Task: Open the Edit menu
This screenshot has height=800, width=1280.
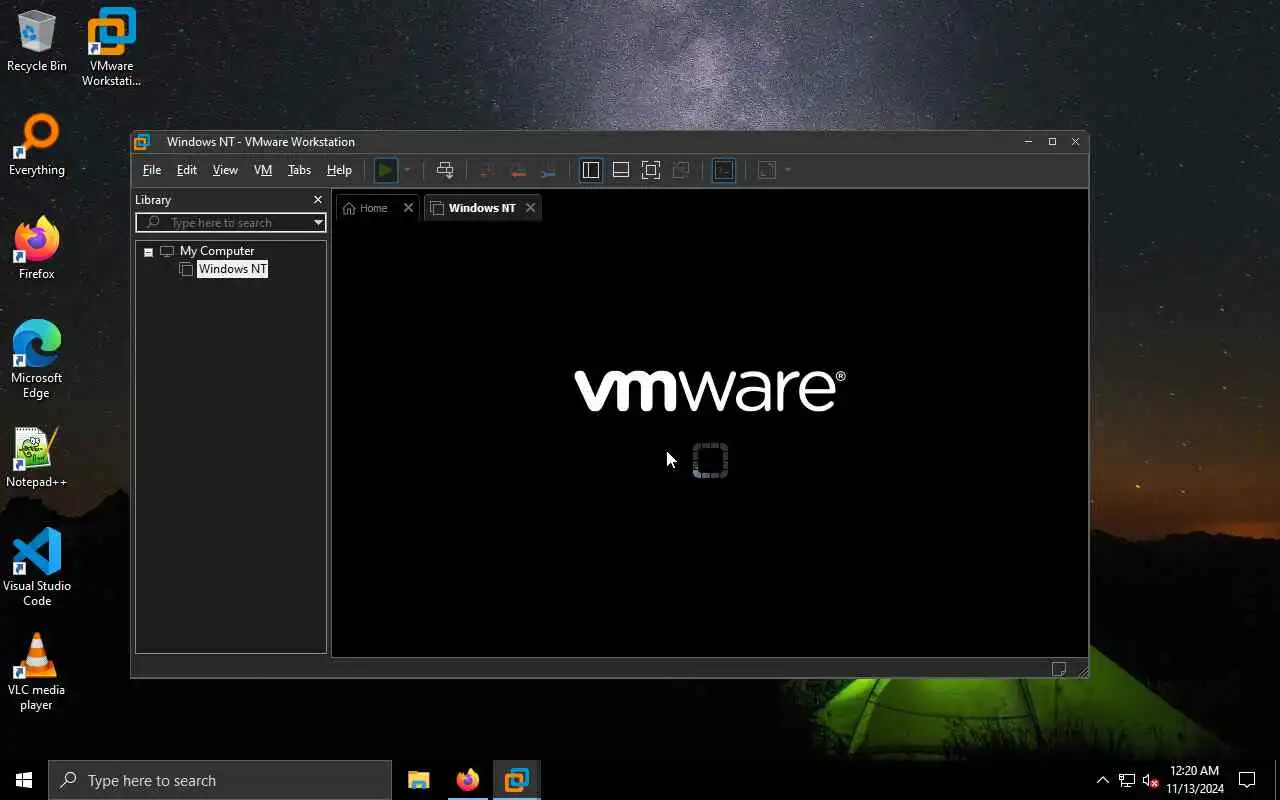Action: pyautogui.click(x=187, y=170)
